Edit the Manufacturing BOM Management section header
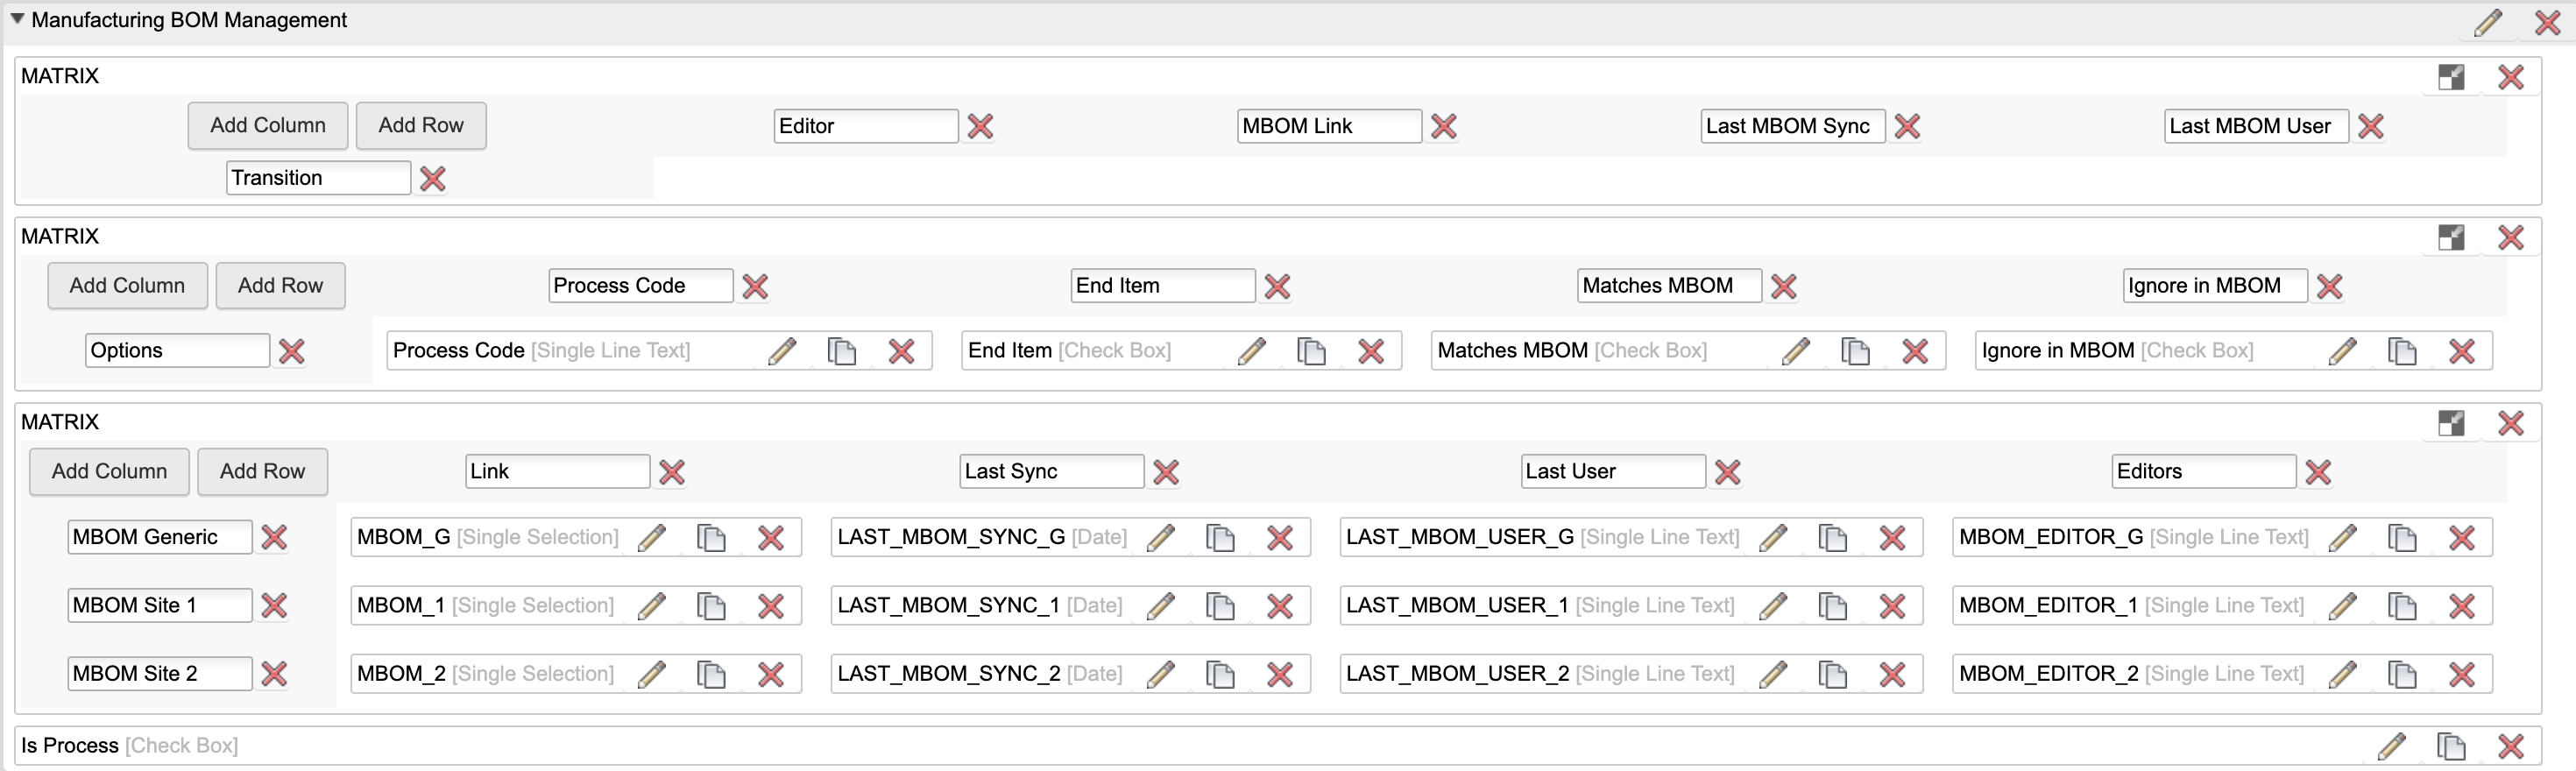Viewport: 2576px width, 771px height. point(2487,22)
